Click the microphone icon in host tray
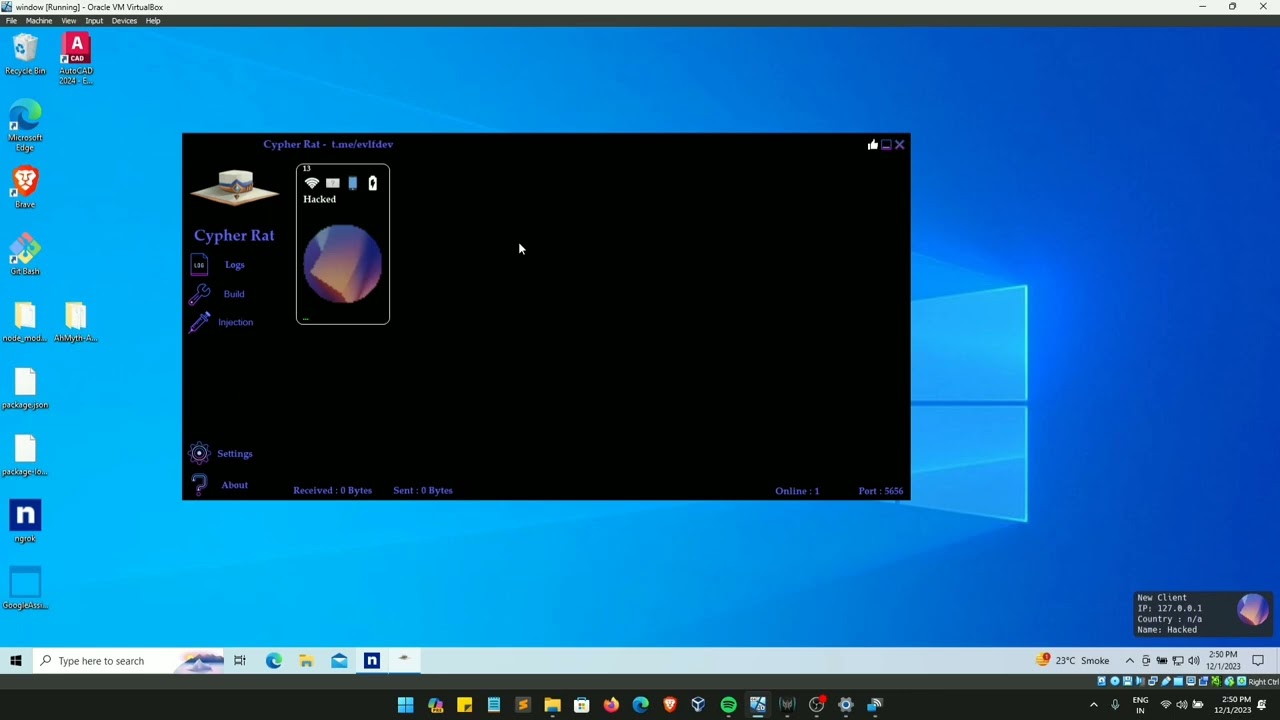 click(x=1115, y=705)
